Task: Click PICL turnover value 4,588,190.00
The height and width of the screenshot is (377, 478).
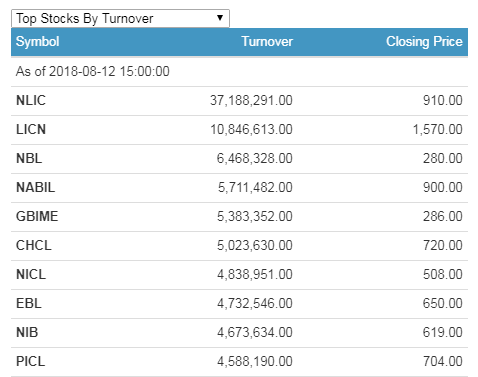Action: [255, 361]
